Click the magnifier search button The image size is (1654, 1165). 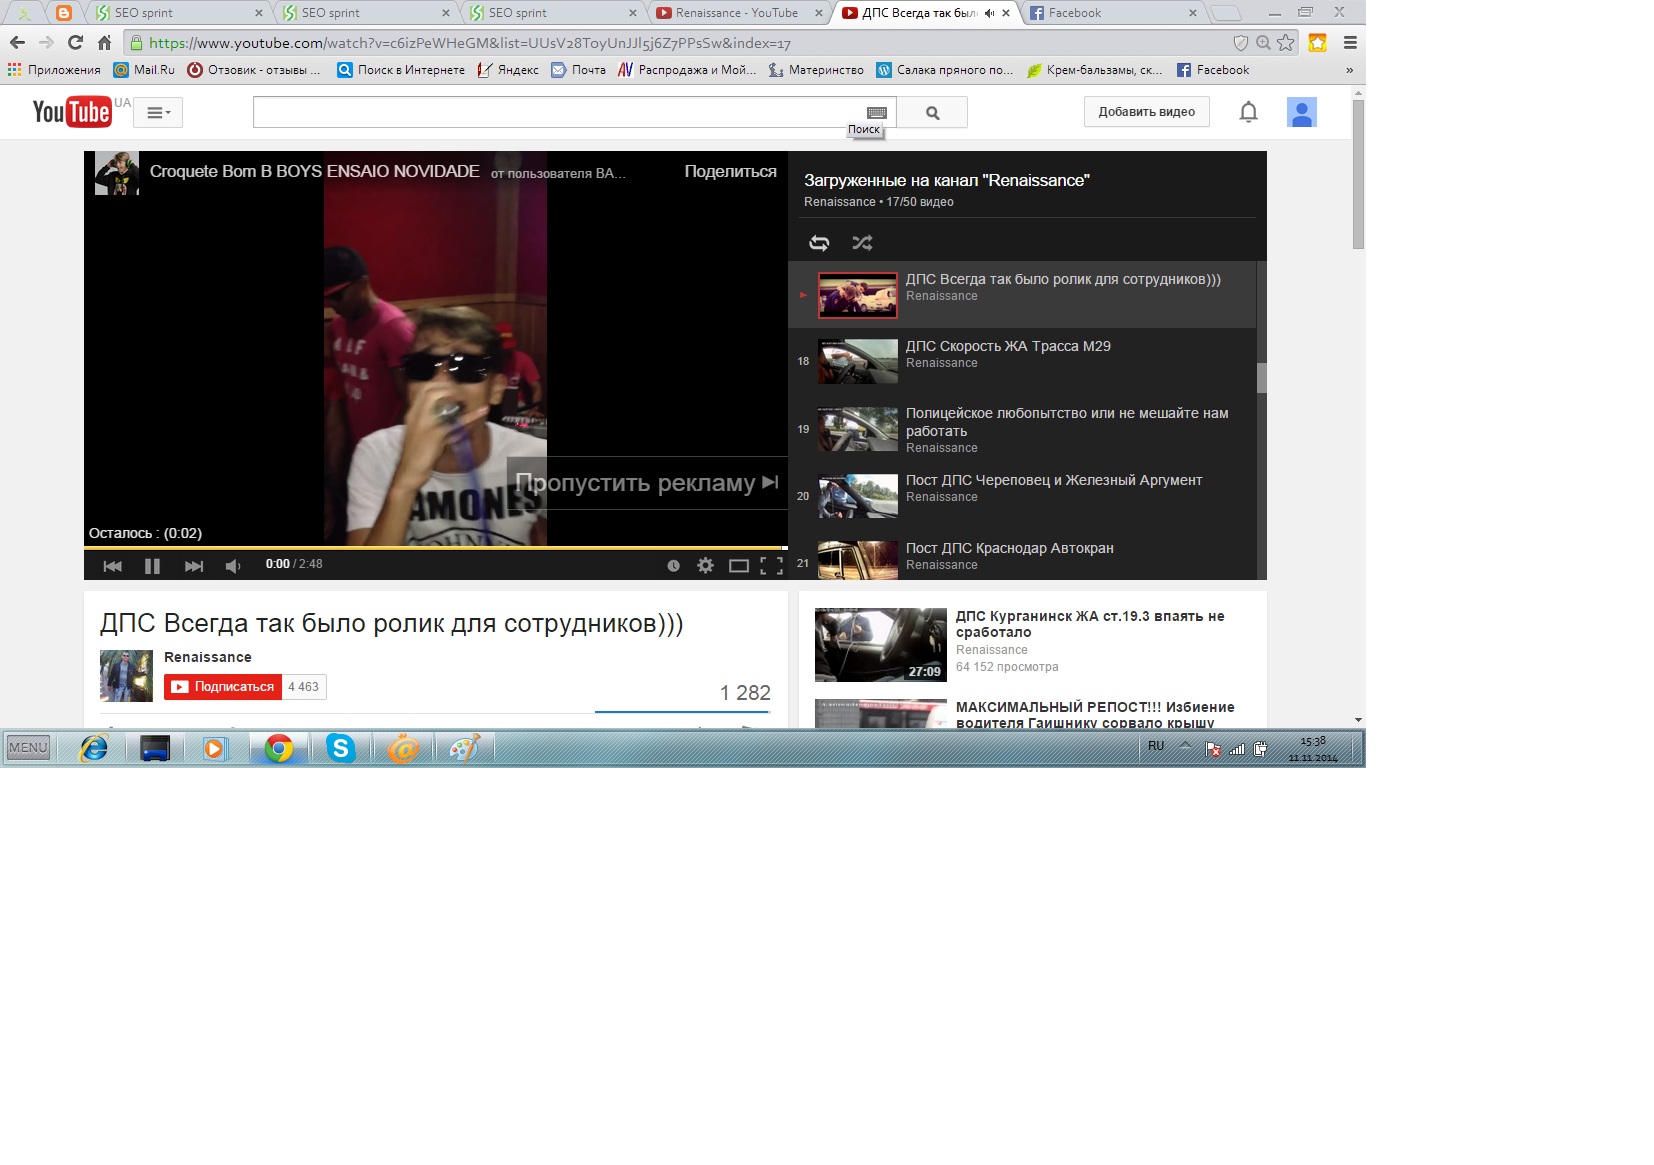932,112
